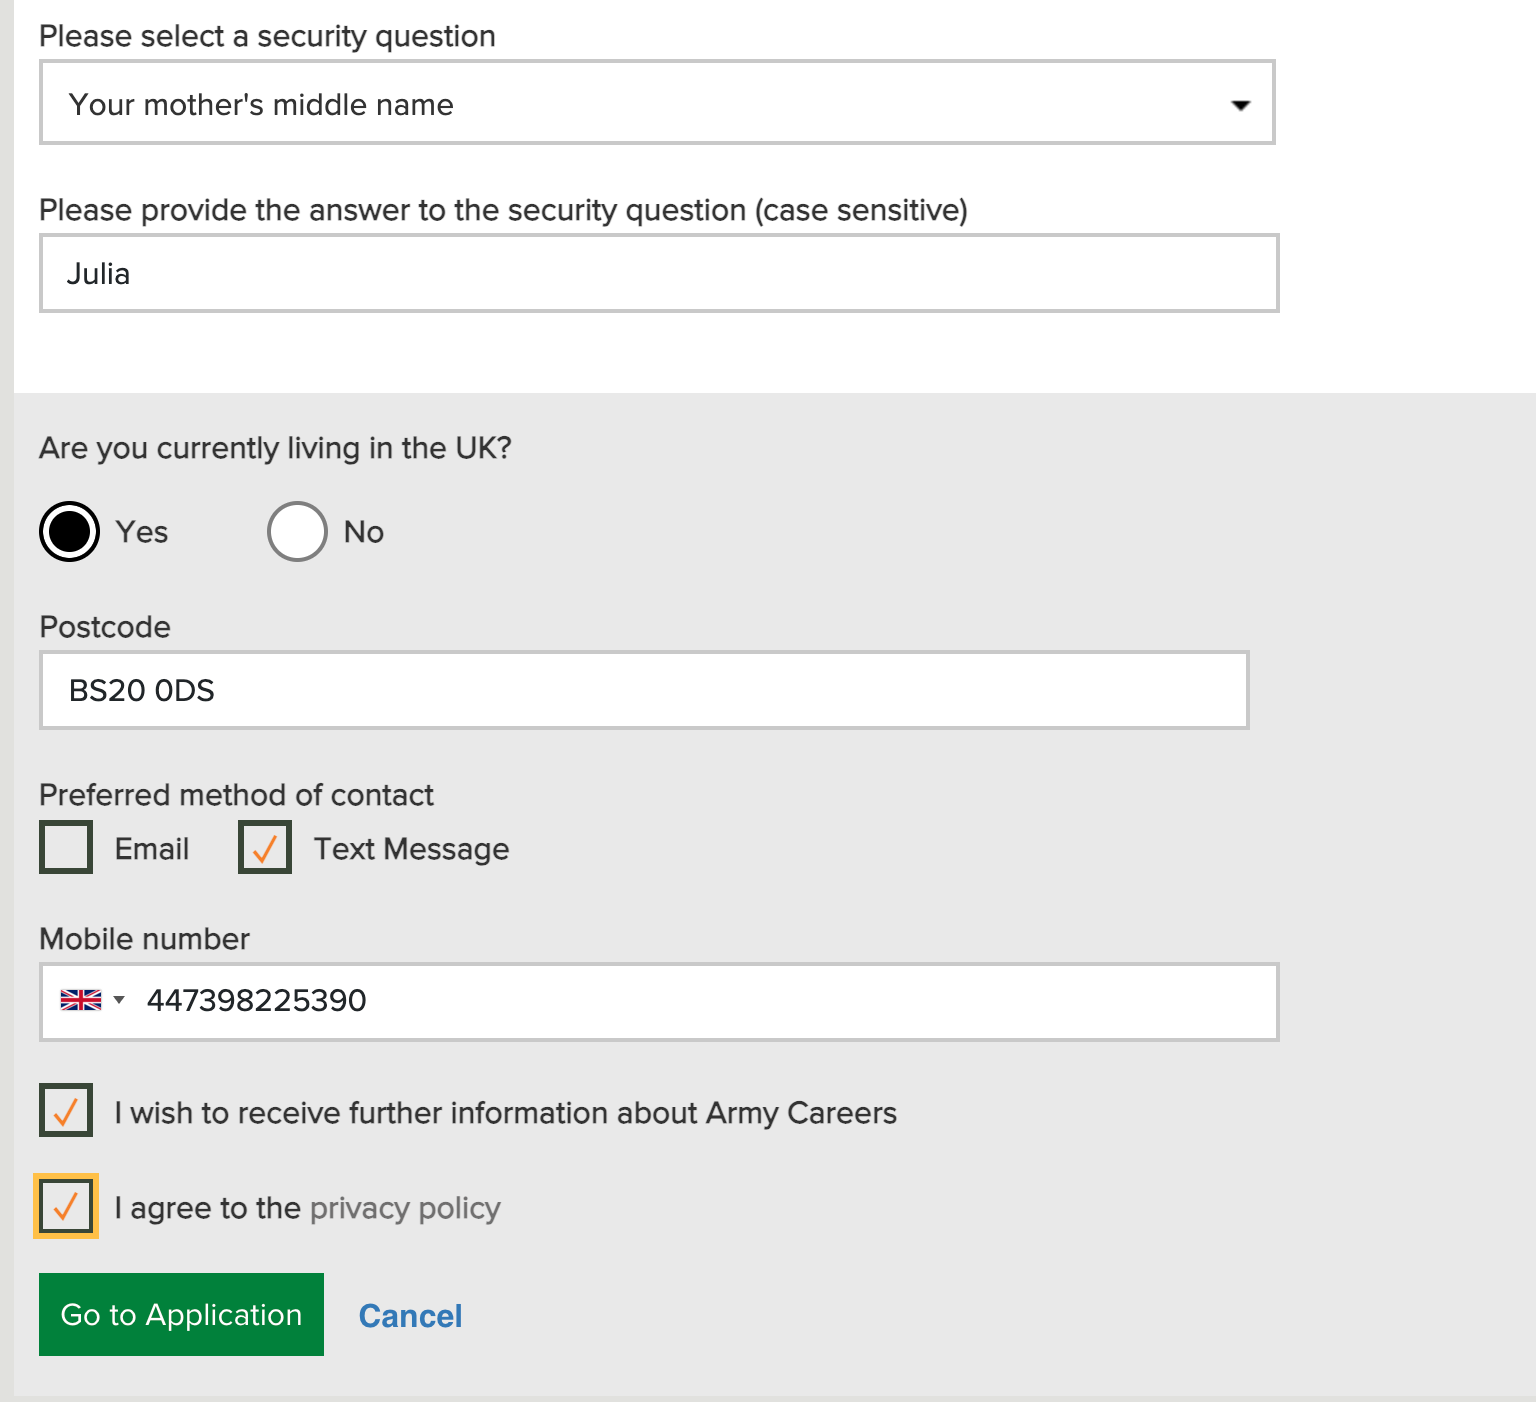Click the 'No' label next to radio
This screenshot has height=1402, width=1536.
pos(364,532)
